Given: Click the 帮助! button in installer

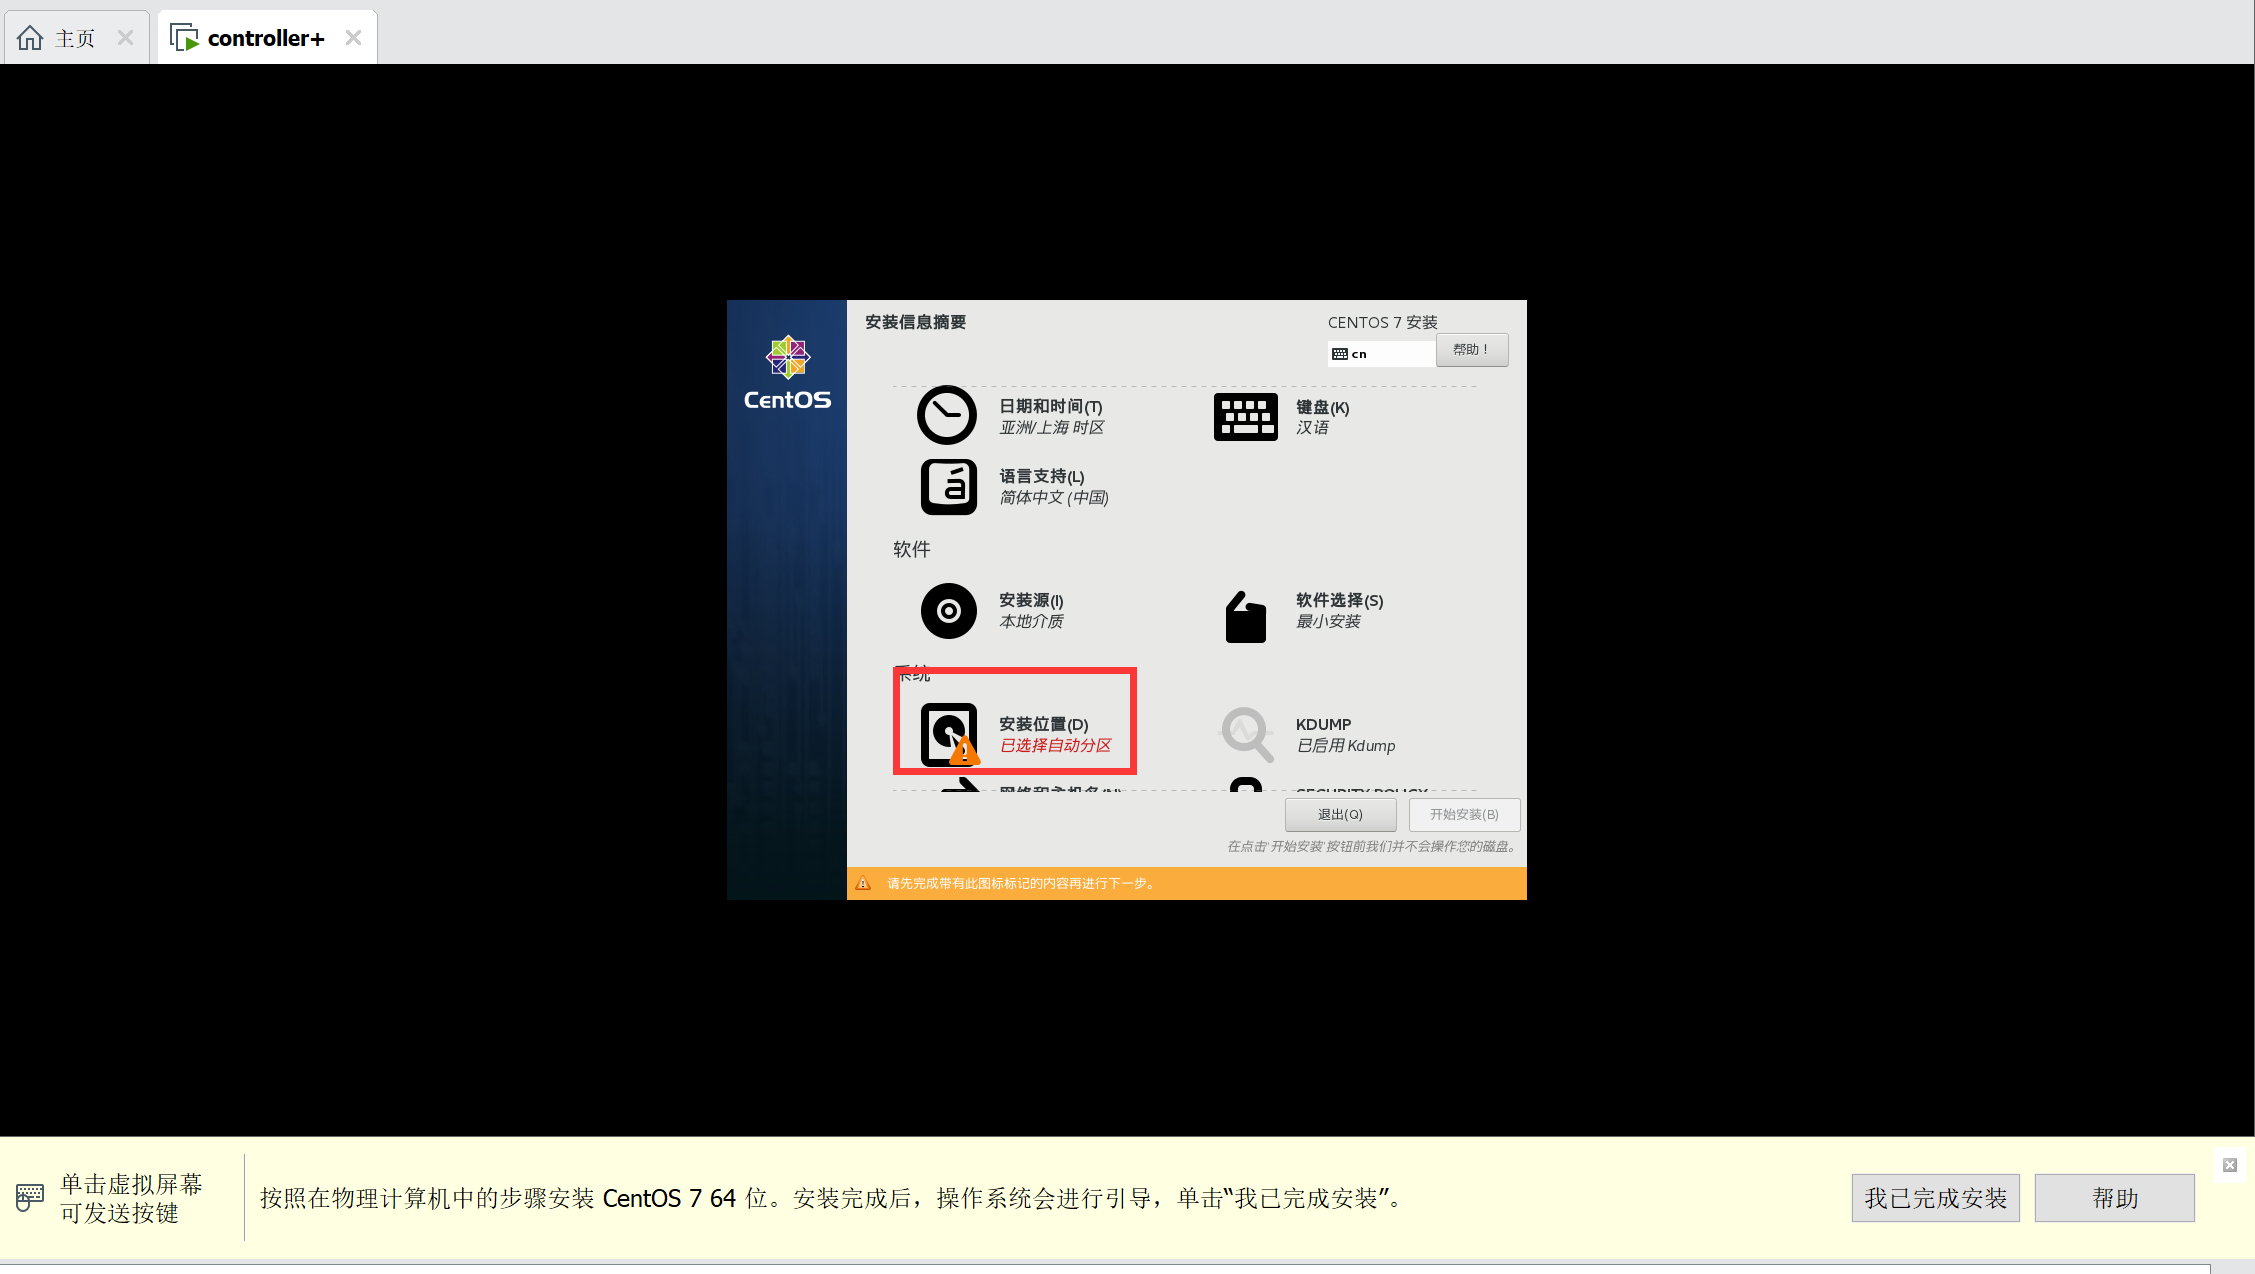Looking at the screenshot, I should click(x=1472, y=350).
